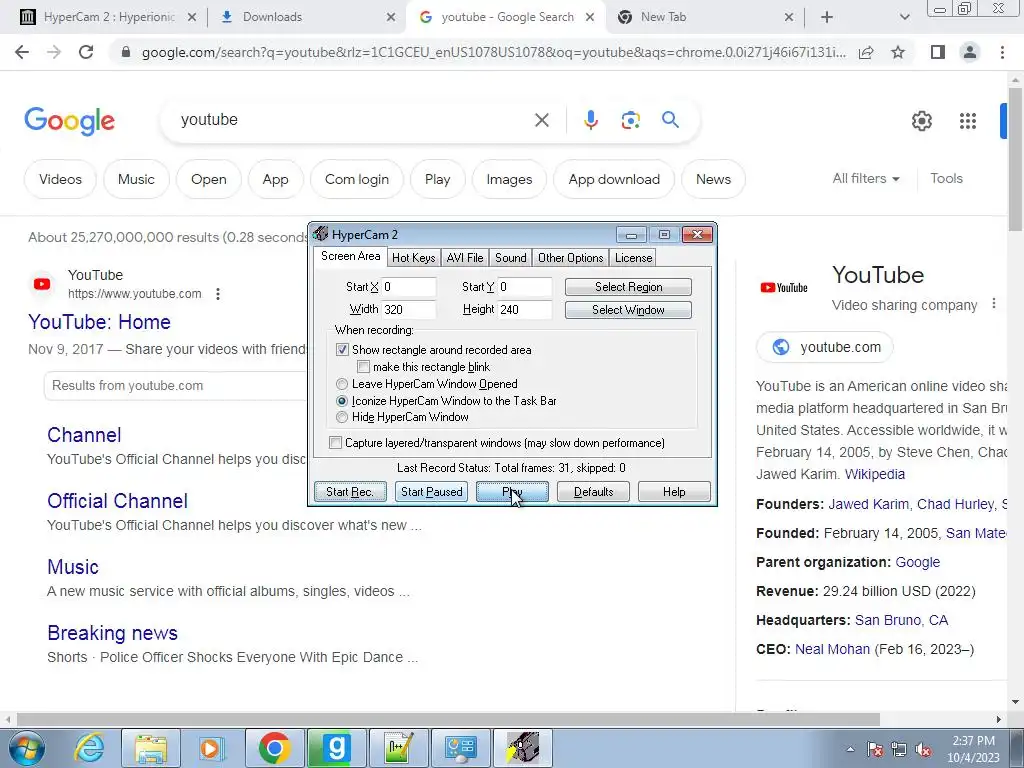Open Tools under search bar
Viewport: 1024px width, 768px height.
[x=946, y=178]
